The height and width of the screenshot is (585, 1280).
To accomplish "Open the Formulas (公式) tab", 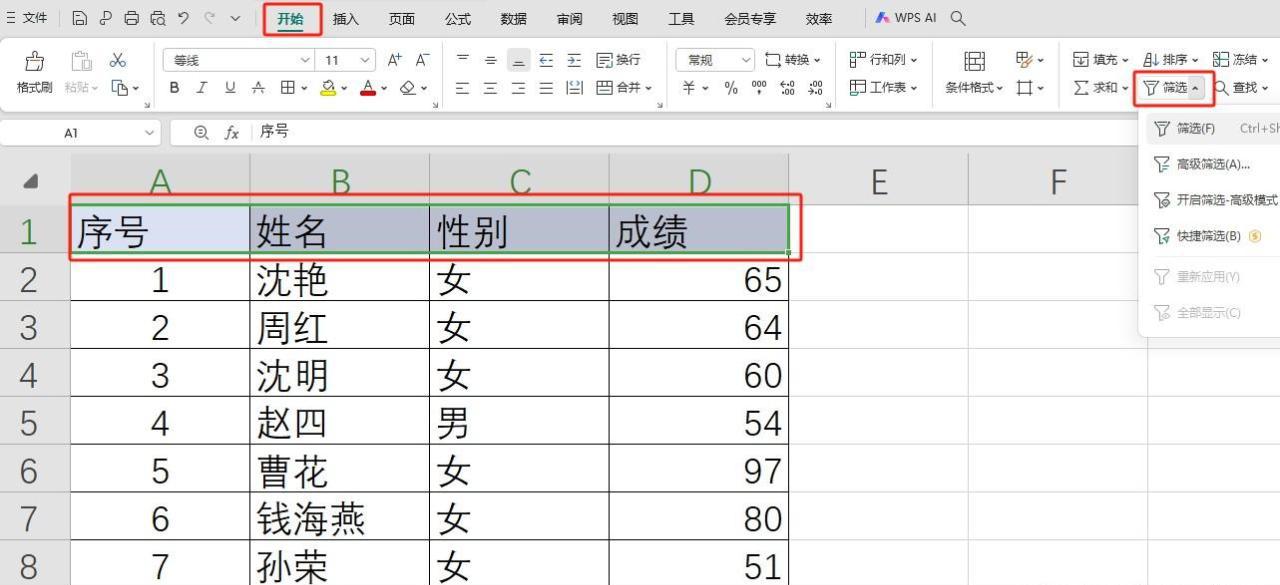I will (458, 18).
